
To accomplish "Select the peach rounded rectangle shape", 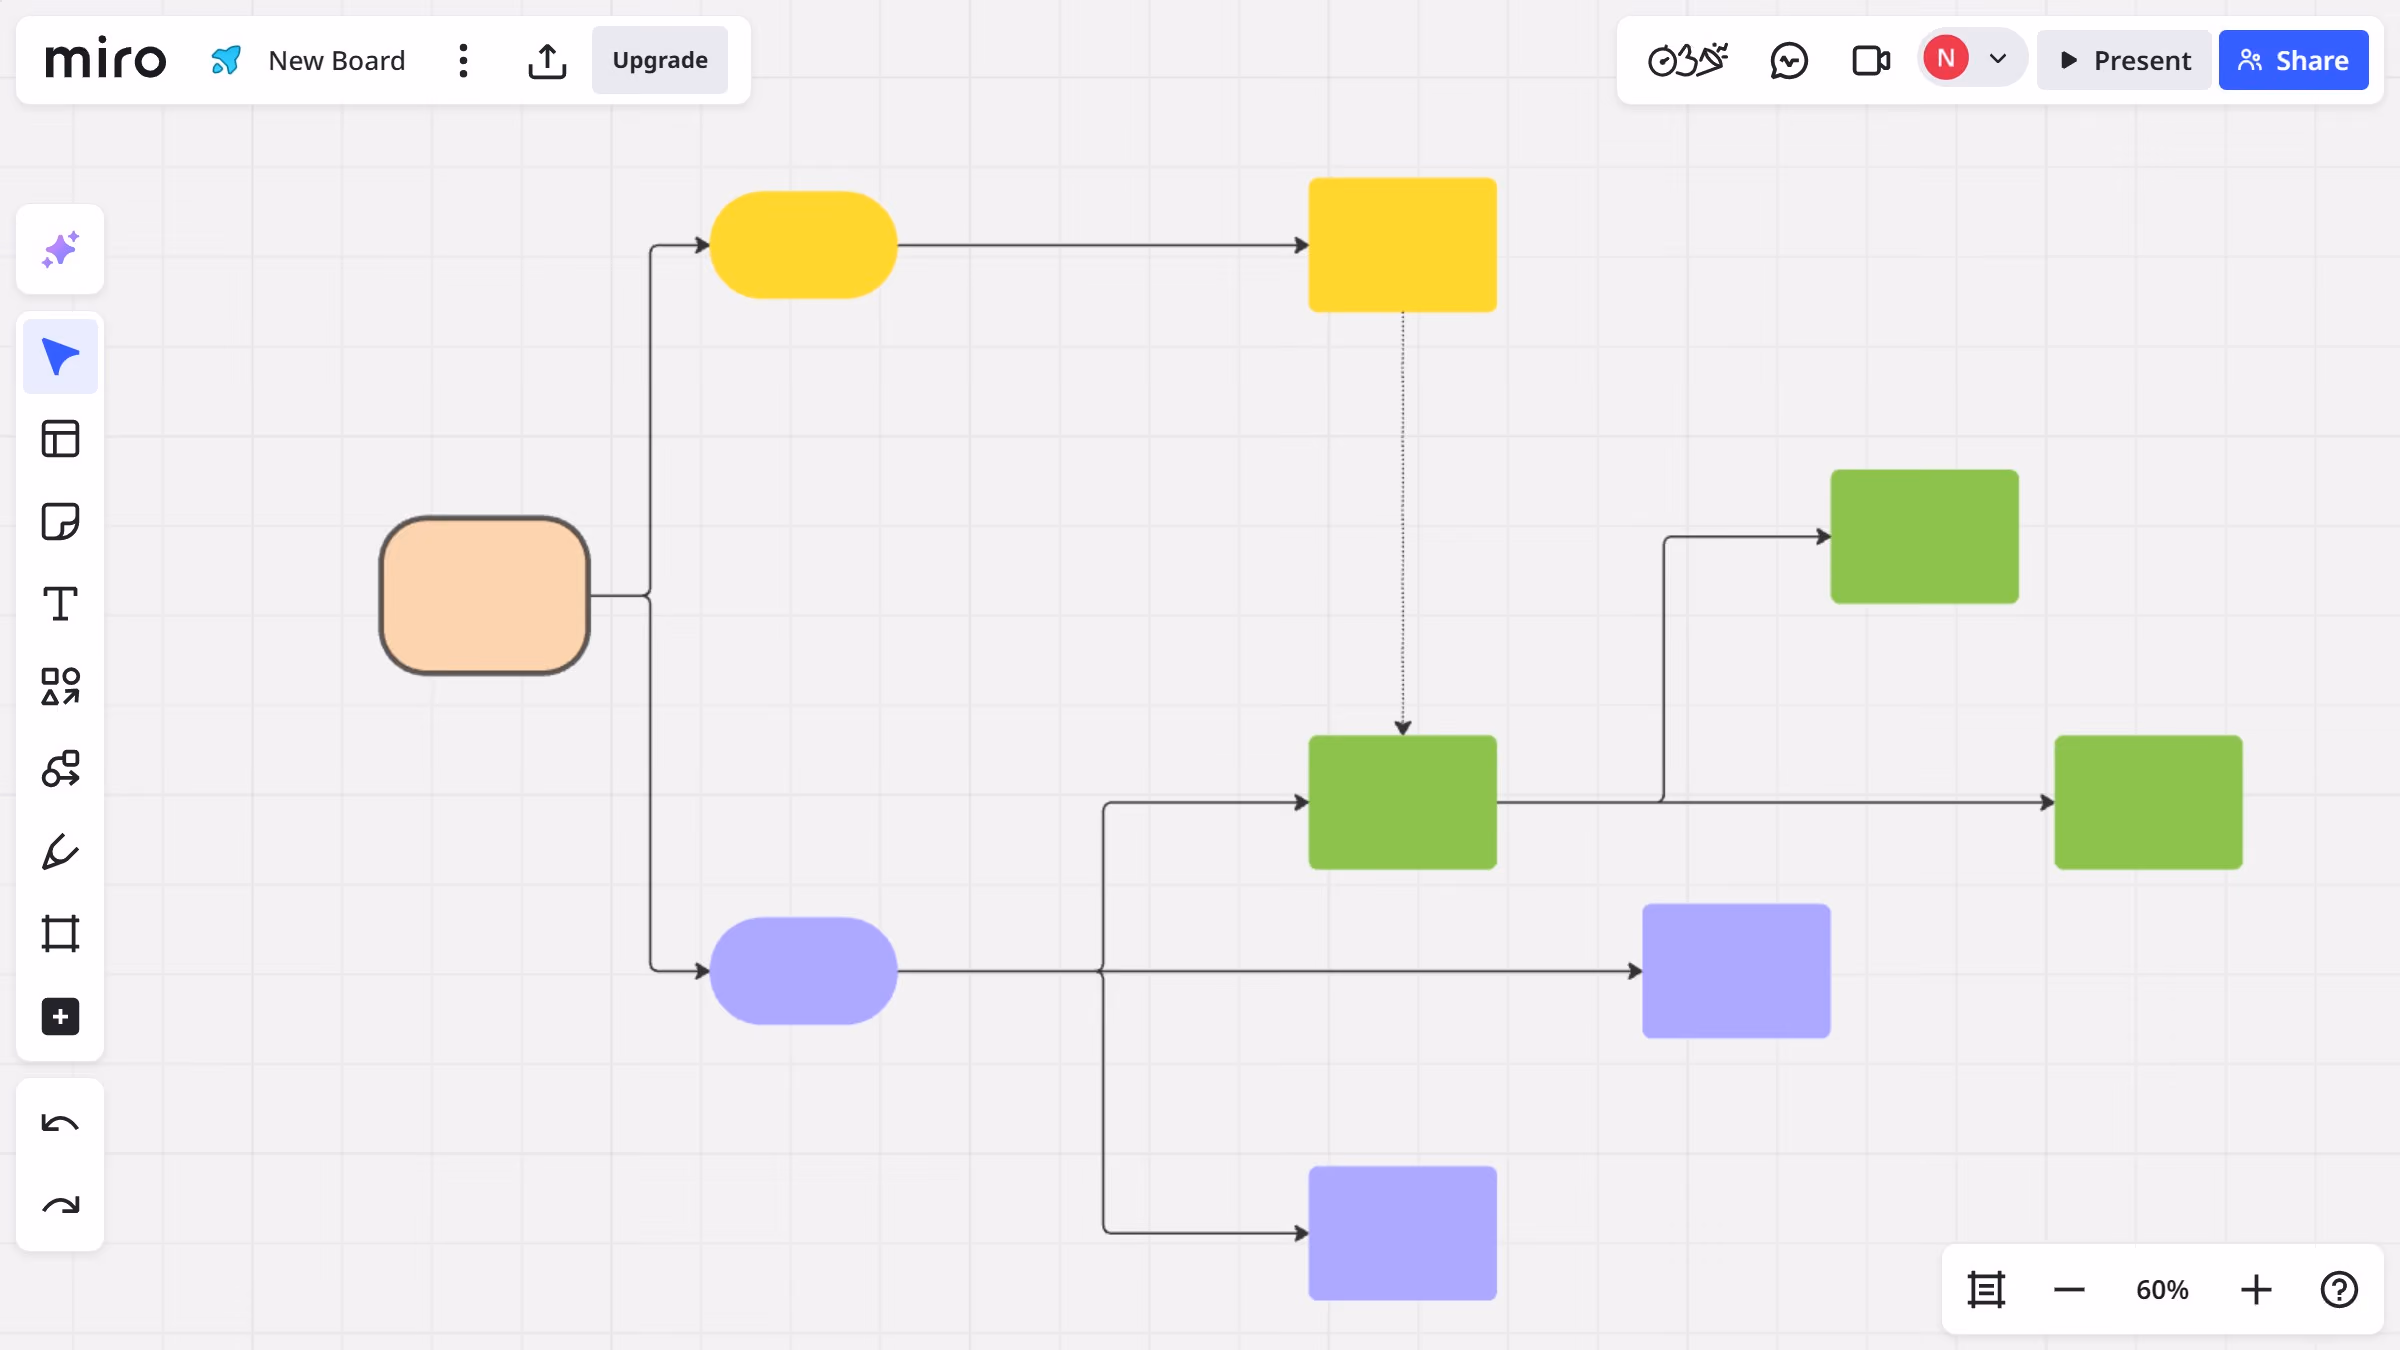I will [x=485, y=596].
